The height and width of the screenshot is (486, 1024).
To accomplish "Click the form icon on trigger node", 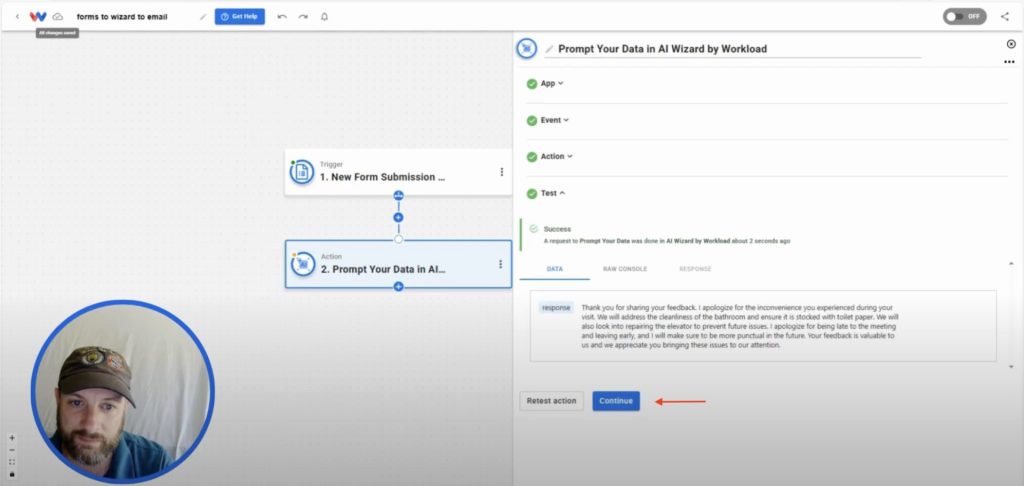I will tap(302, 172).
